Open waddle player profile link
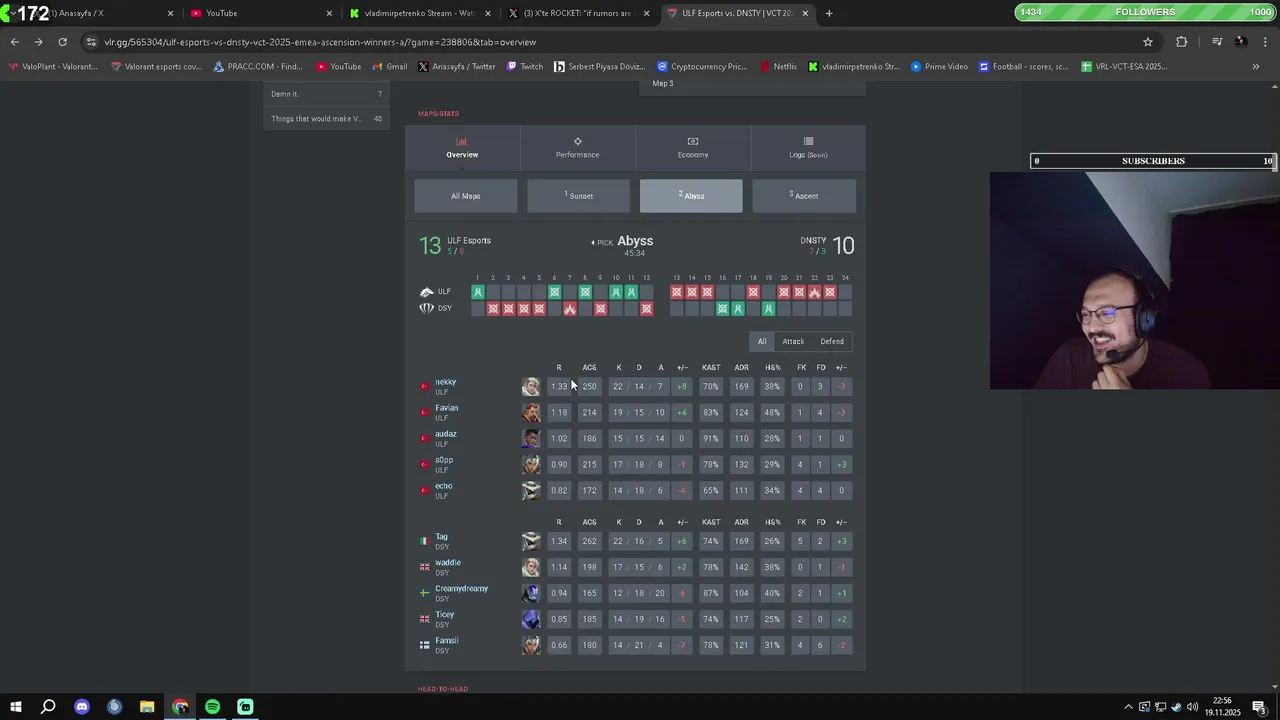 [448, 563]
